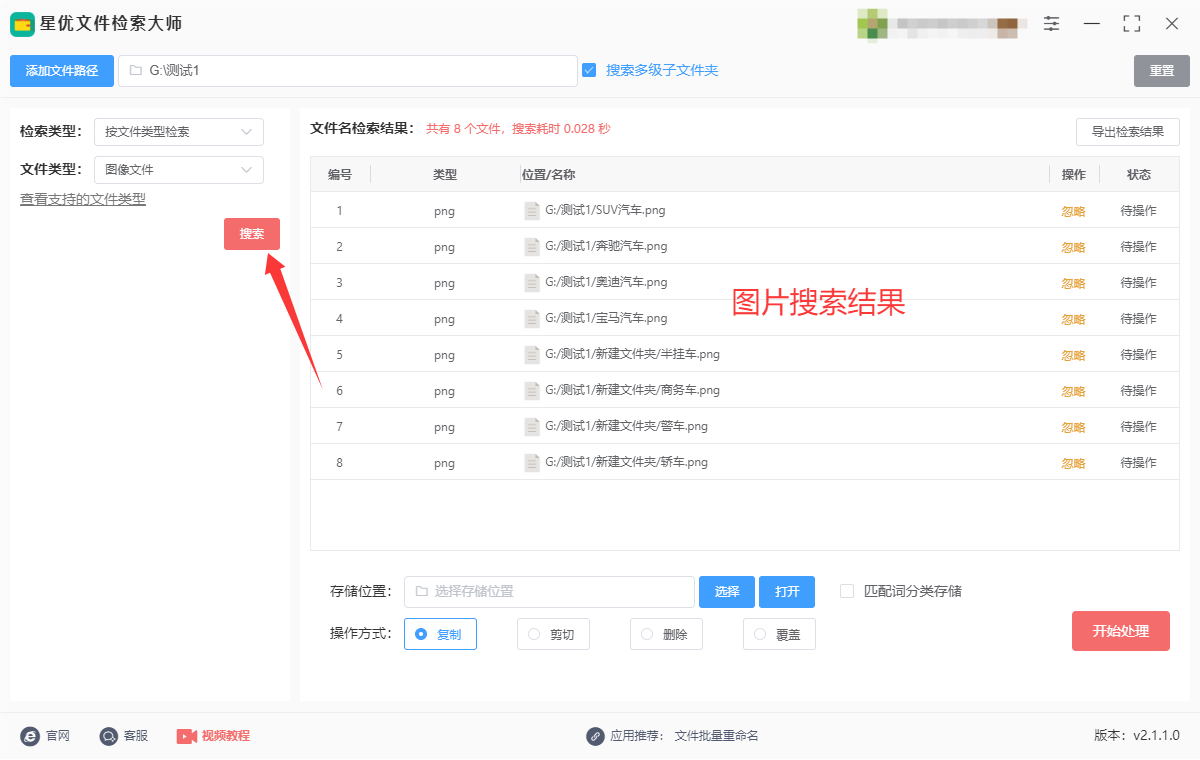This screenshot has height=760, width=1200.
Task: Click the 重置 button
Action: pyautogui.click(x=1162, y=71)
